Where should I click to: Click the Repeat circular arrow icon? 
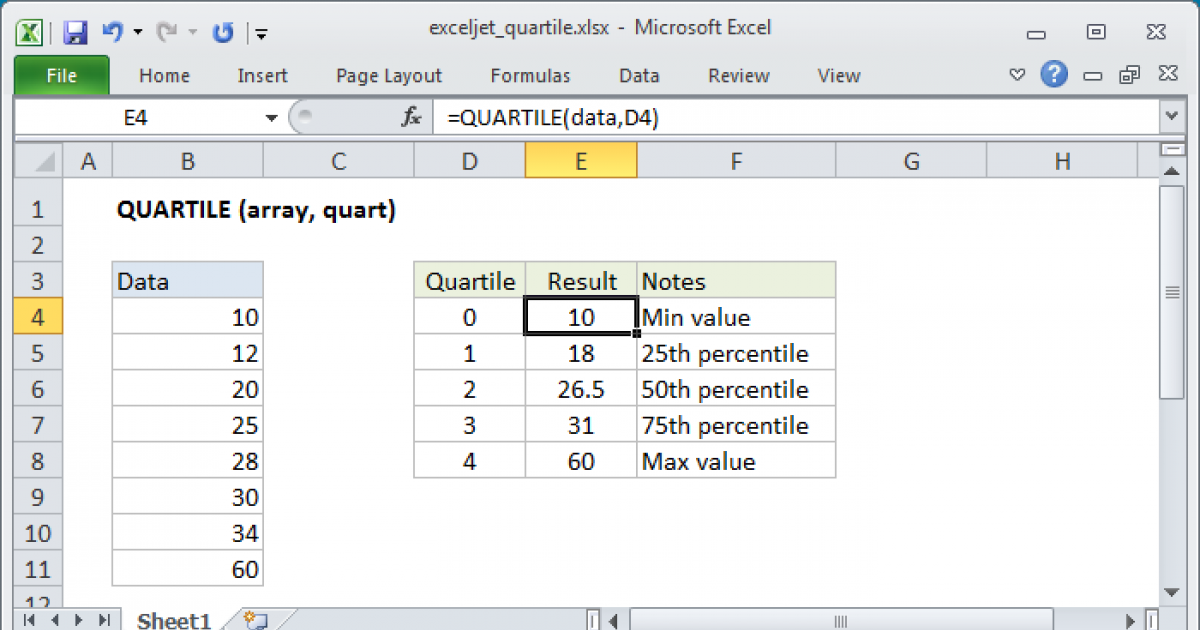(222, 33)
